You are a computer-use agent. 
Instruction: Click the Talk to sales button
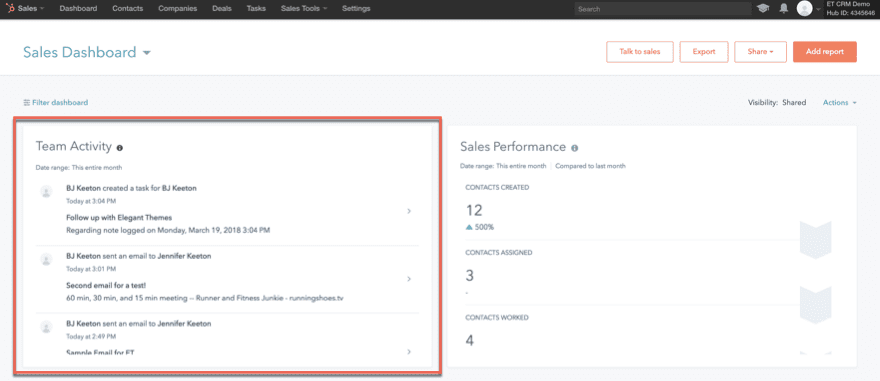coord(640,52)
